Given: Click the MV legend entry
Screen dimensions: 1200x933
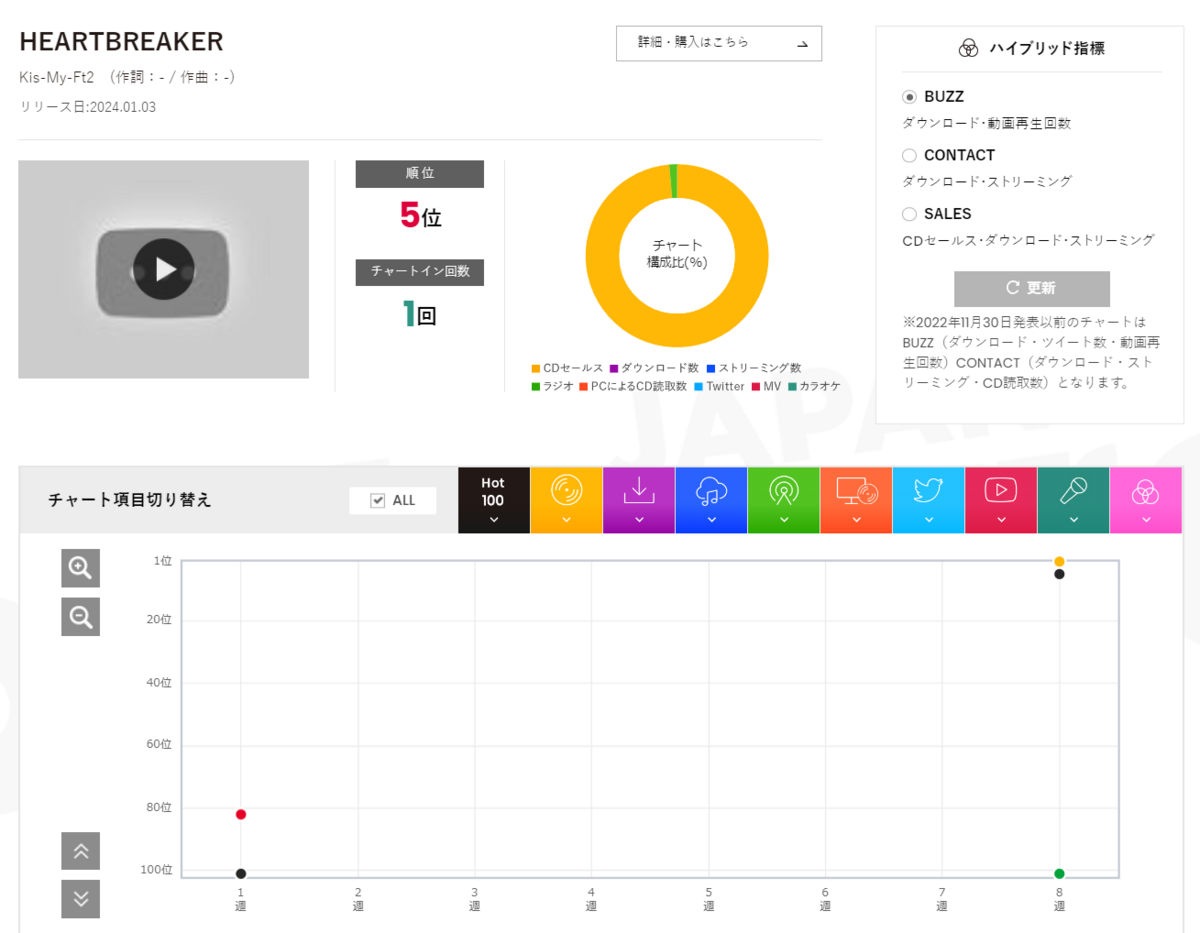Looking at the screenshot, I should 766,386.
